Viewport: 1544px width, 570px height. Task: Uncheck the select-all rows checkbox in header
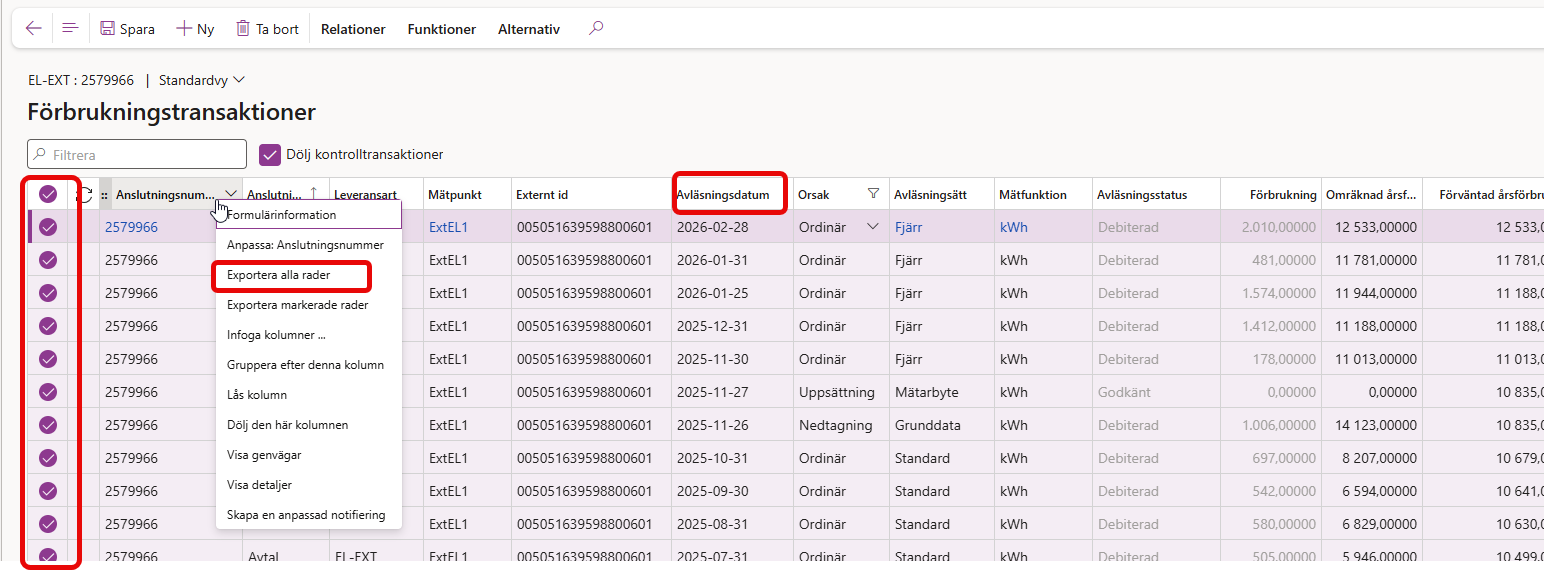pos(48,195)
